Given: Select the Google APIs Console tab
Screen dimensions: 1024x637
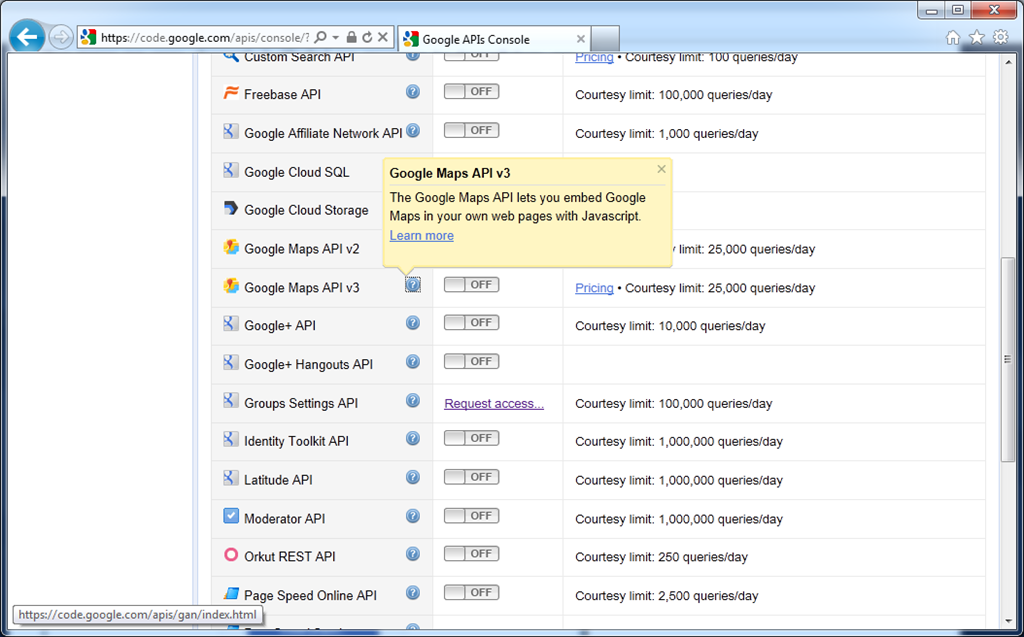Looking at the screenshot, I should tap(494, 39).
